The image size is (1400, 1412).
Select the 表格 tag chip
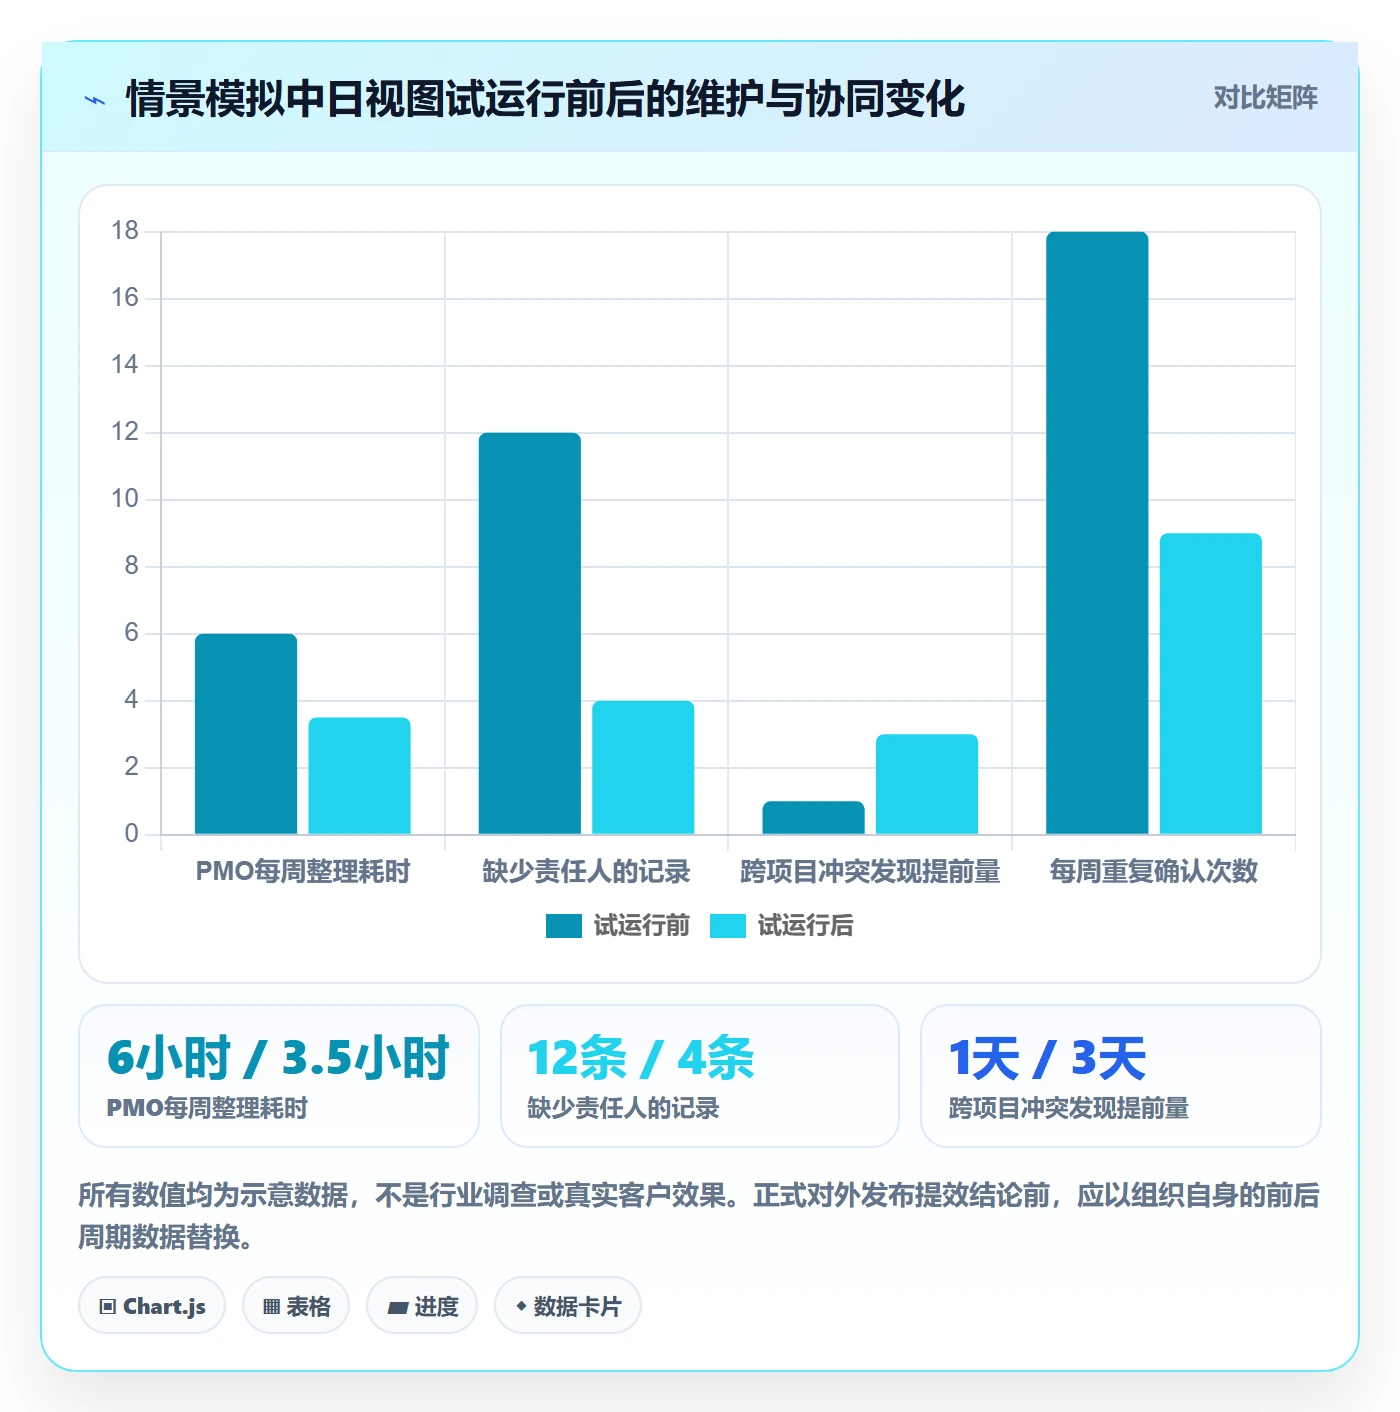296,1306
